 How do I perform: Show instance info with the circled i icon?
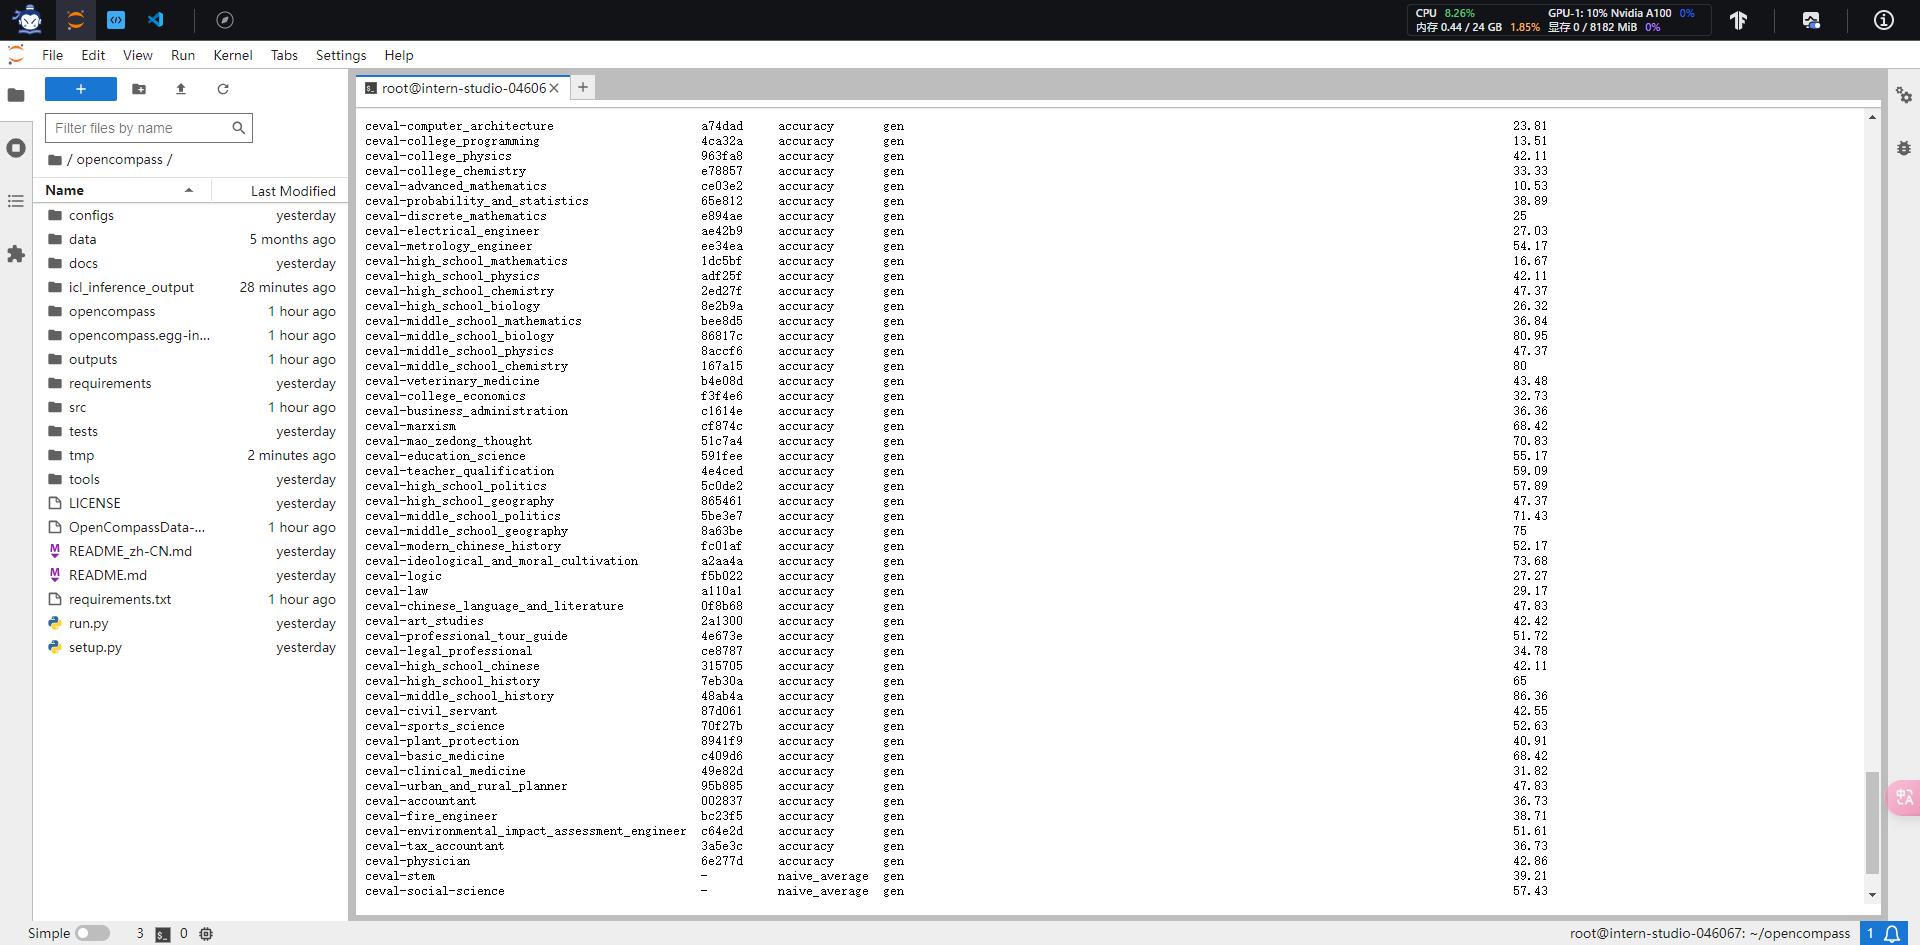point(1884,20)
